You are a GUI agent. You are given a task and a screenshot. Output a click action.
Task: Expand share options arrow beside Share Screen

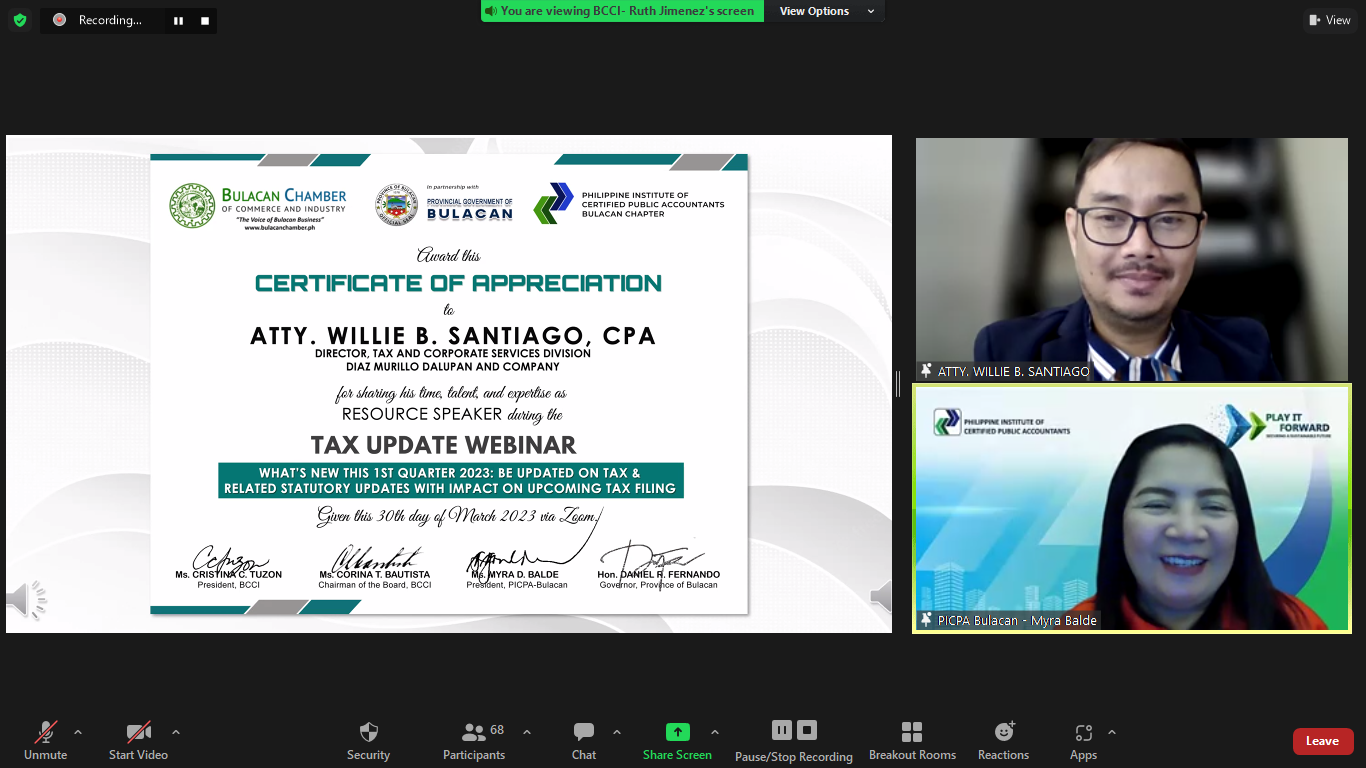tap(715, 732)
